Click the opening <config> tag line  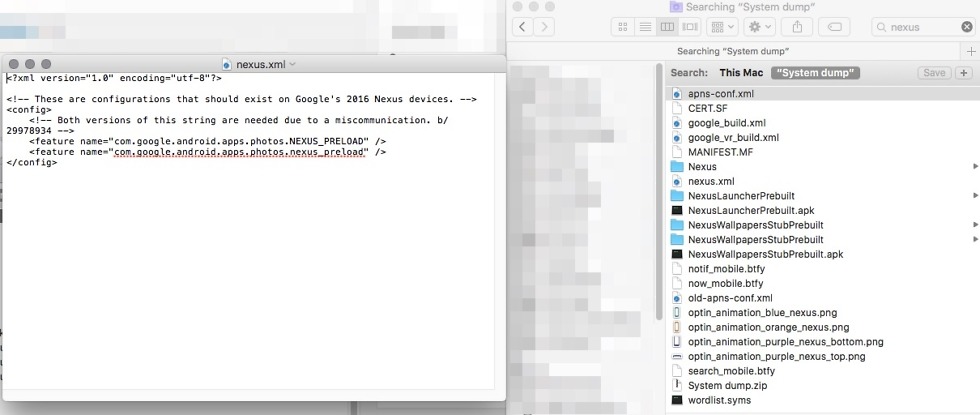coord(29,110)
